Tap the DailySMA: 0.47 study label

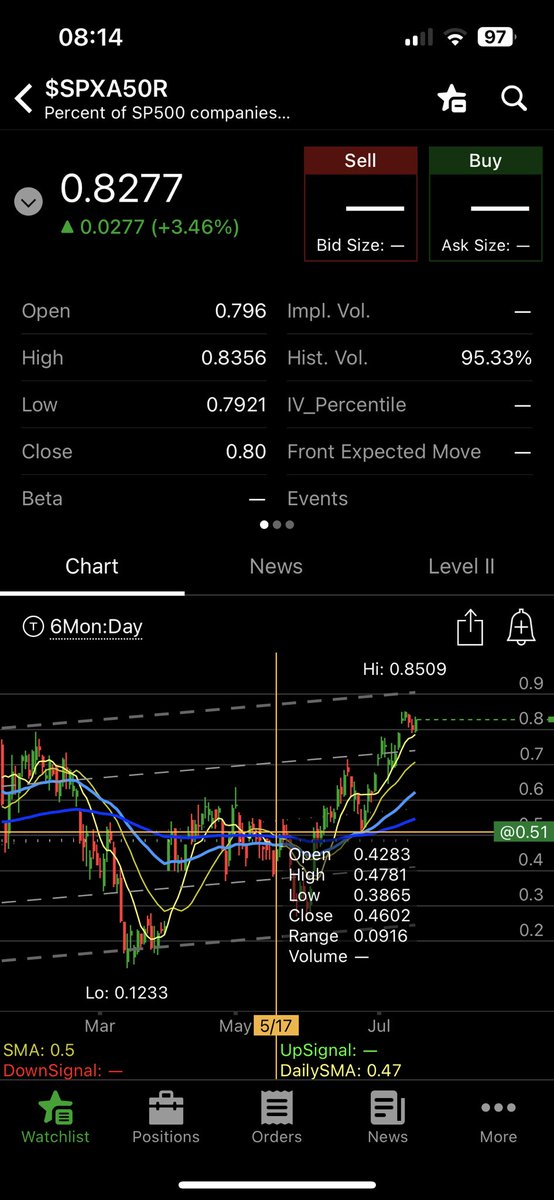(x=342, y=1071)
